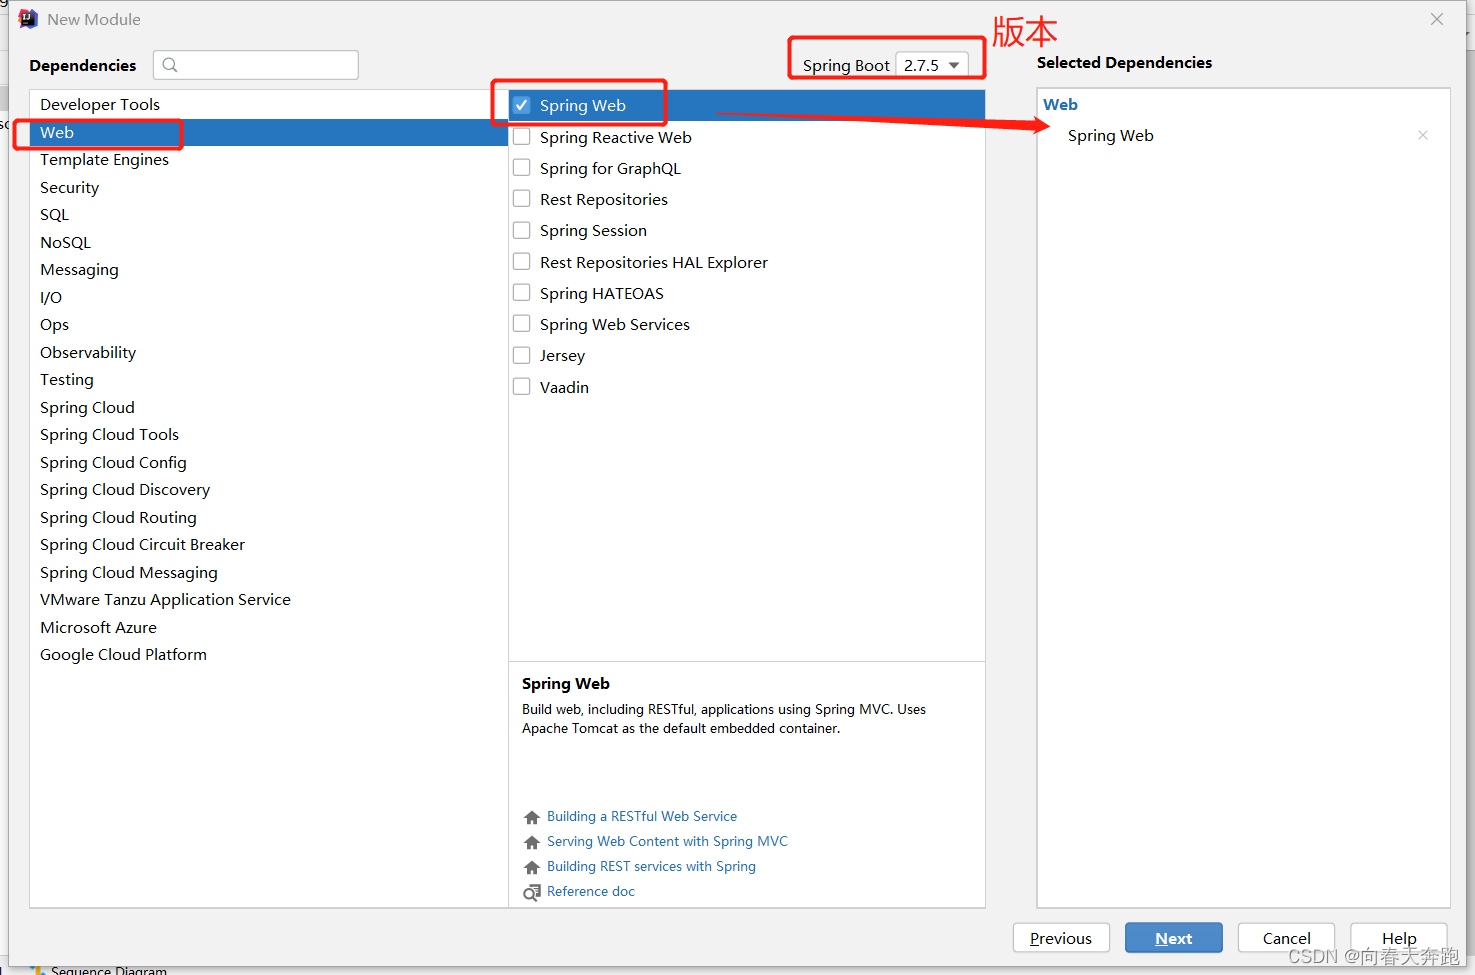Click the search magnifier icon in Dependencies
This screenshot has width=1475, height=975.
(x=170, y=65)
